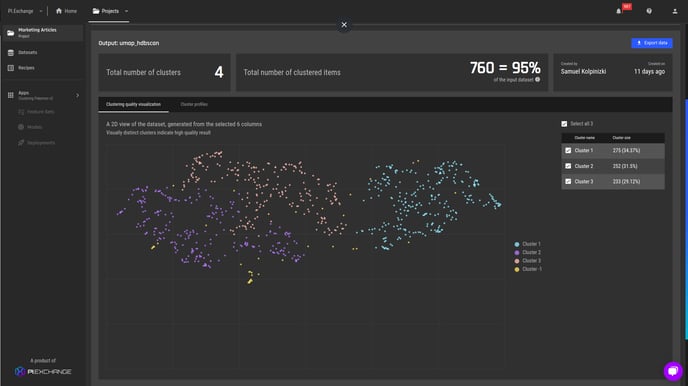Open the Recipes sidebar item
This screenshot has width=688, height=386.
point(26,68)
